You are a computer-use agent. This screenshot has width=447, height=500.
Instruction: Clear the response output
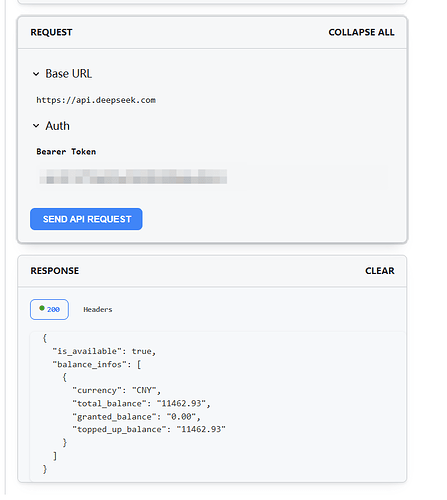[380, 271]
